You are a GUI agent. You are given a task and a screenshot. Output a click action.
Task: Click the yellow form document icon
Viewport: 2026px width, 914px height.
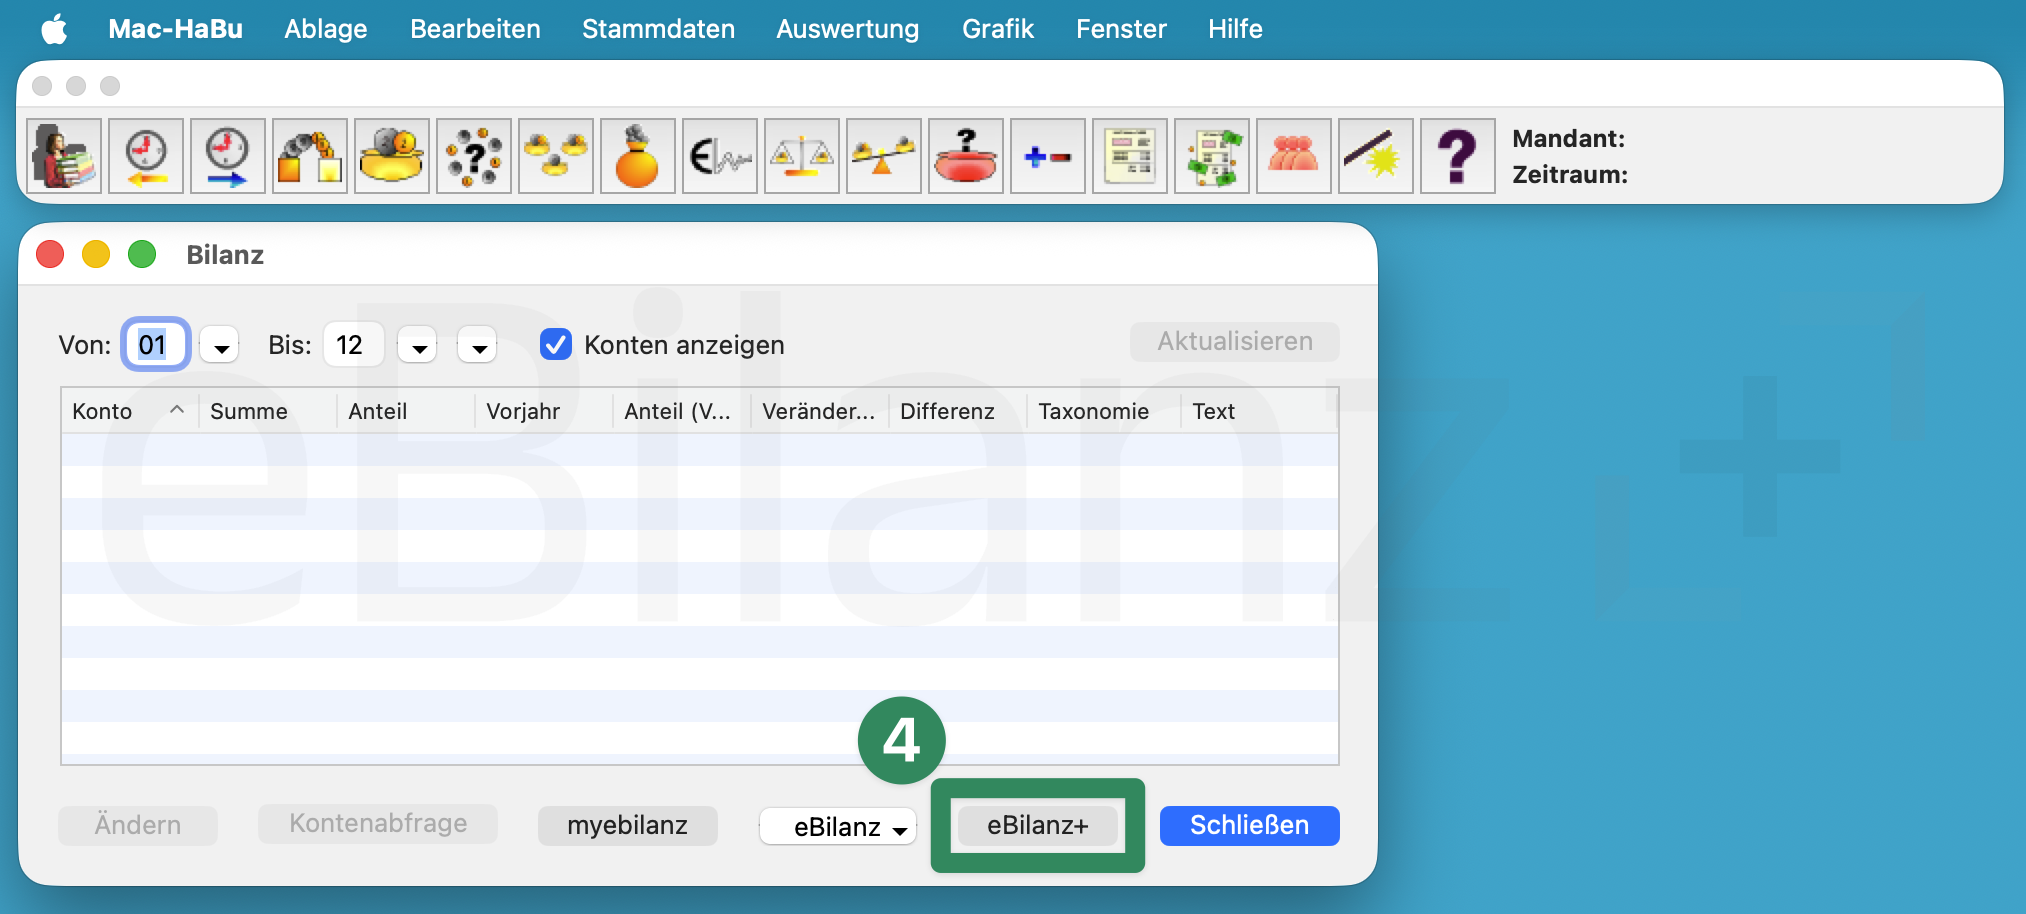click(1130, 156)
